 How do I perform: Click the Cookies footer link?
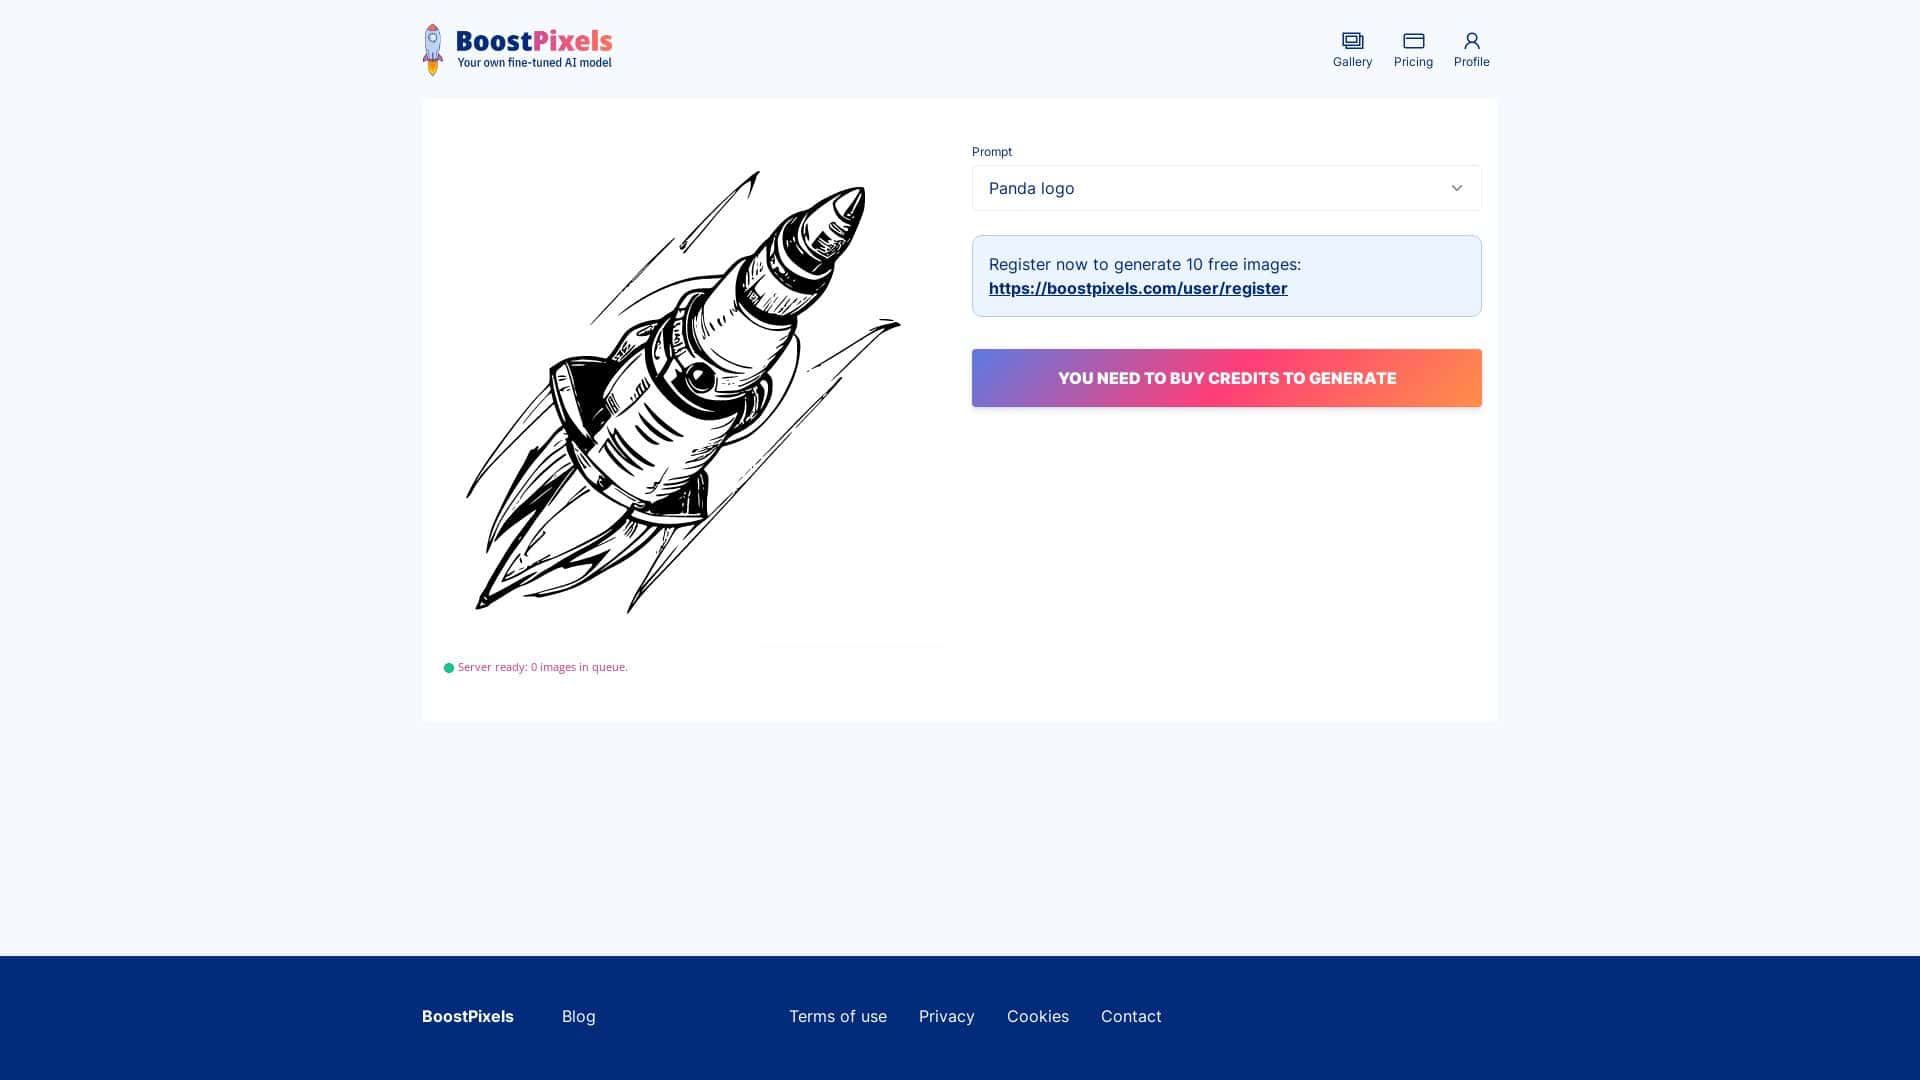[x=1038, y=1016]
